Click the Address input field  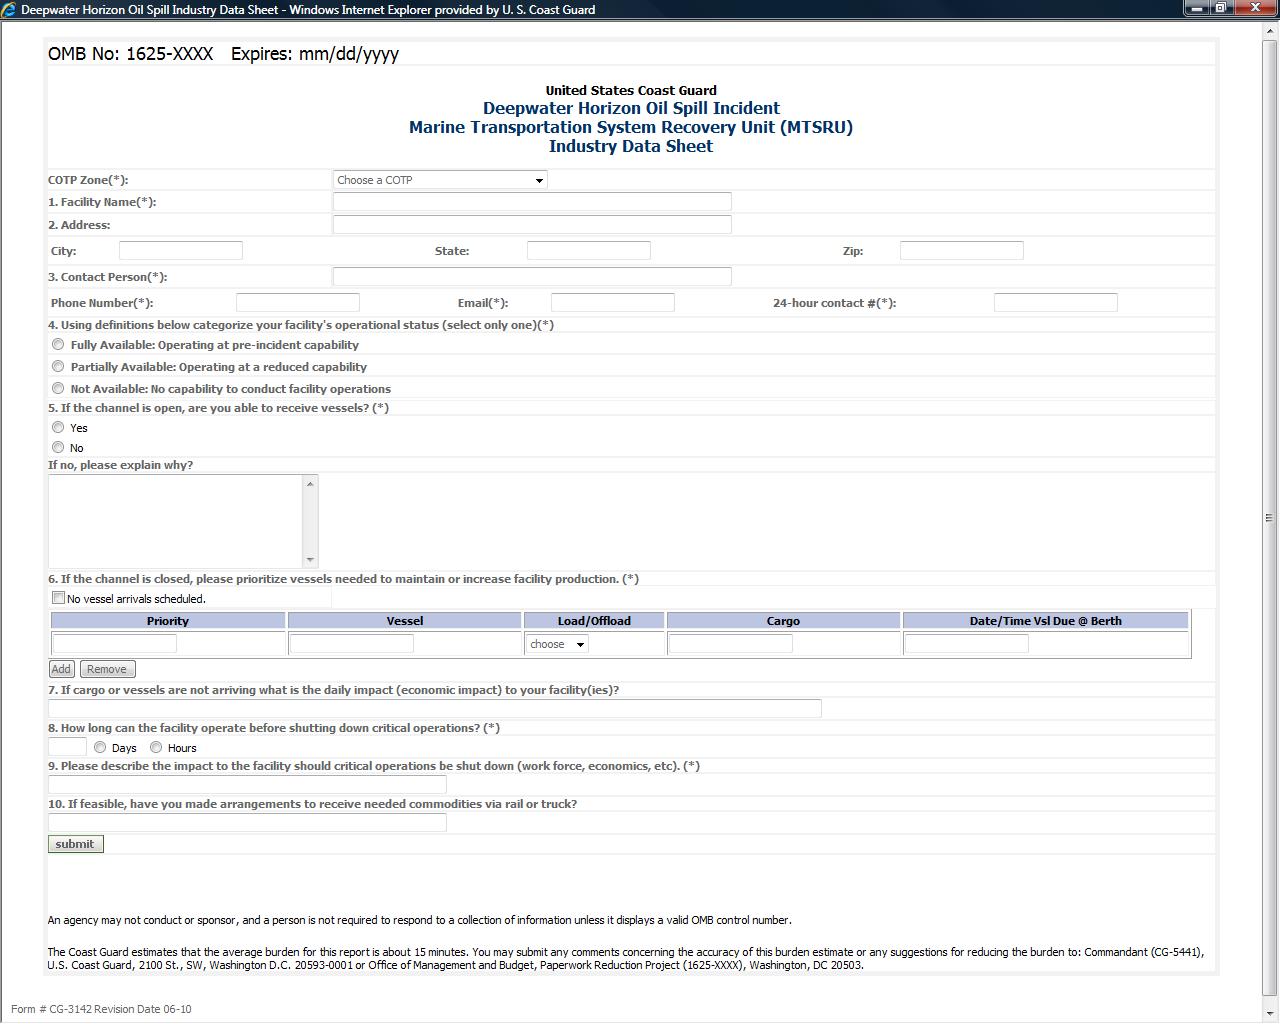tap(532, 225)
